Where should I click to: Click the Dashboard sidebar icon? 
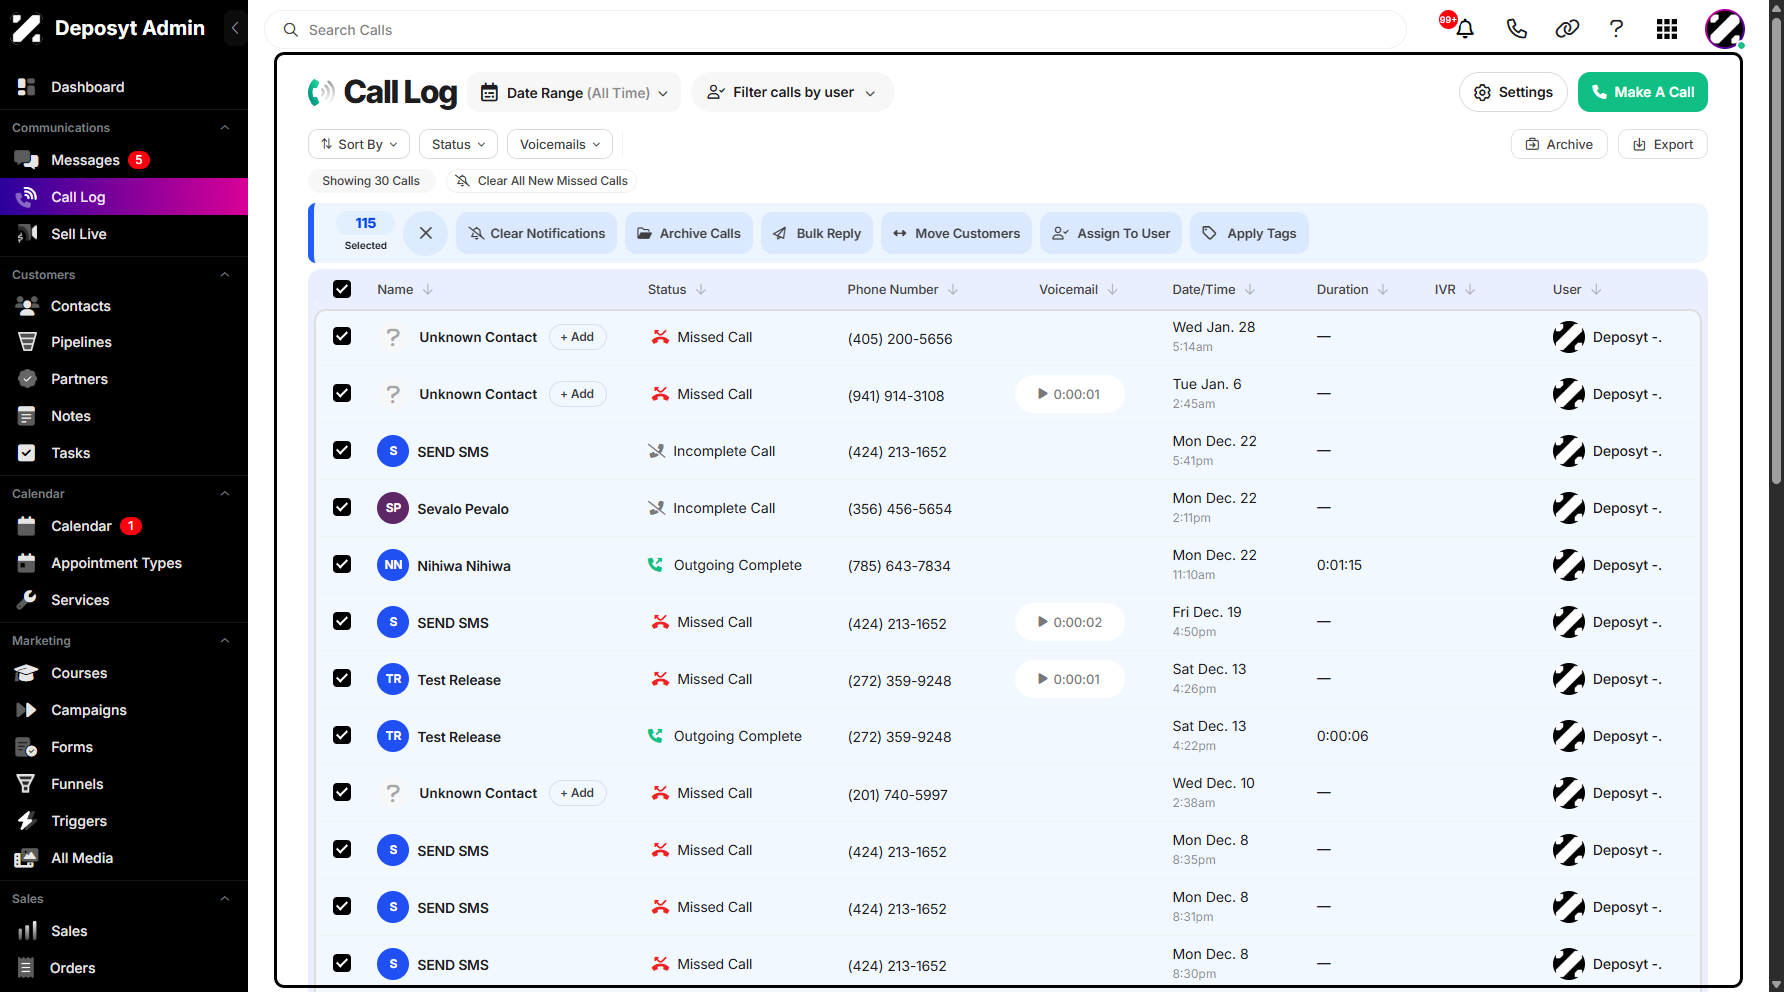(x=27, y=87)
